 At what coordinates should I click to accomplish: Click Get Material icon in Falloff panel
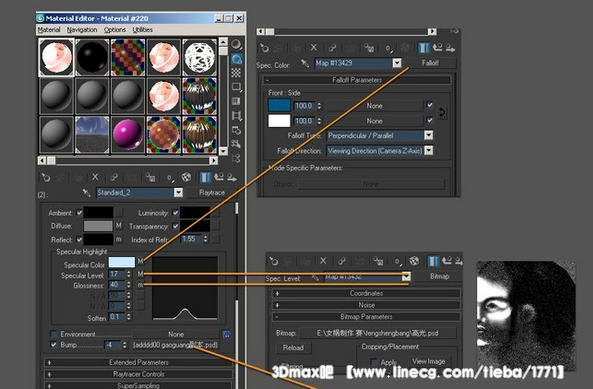click(264, 48)
